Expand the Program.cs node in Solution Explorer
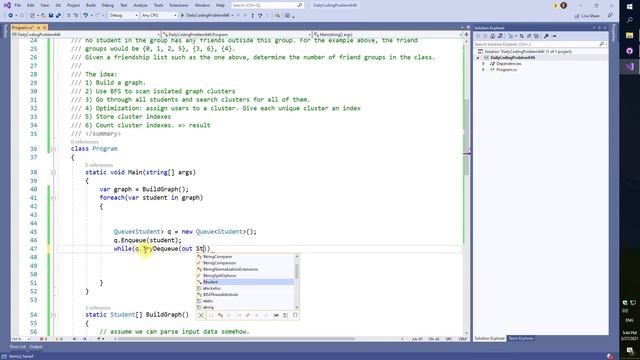The height and width of the screenshot is (360, 640). pos(484,70)
